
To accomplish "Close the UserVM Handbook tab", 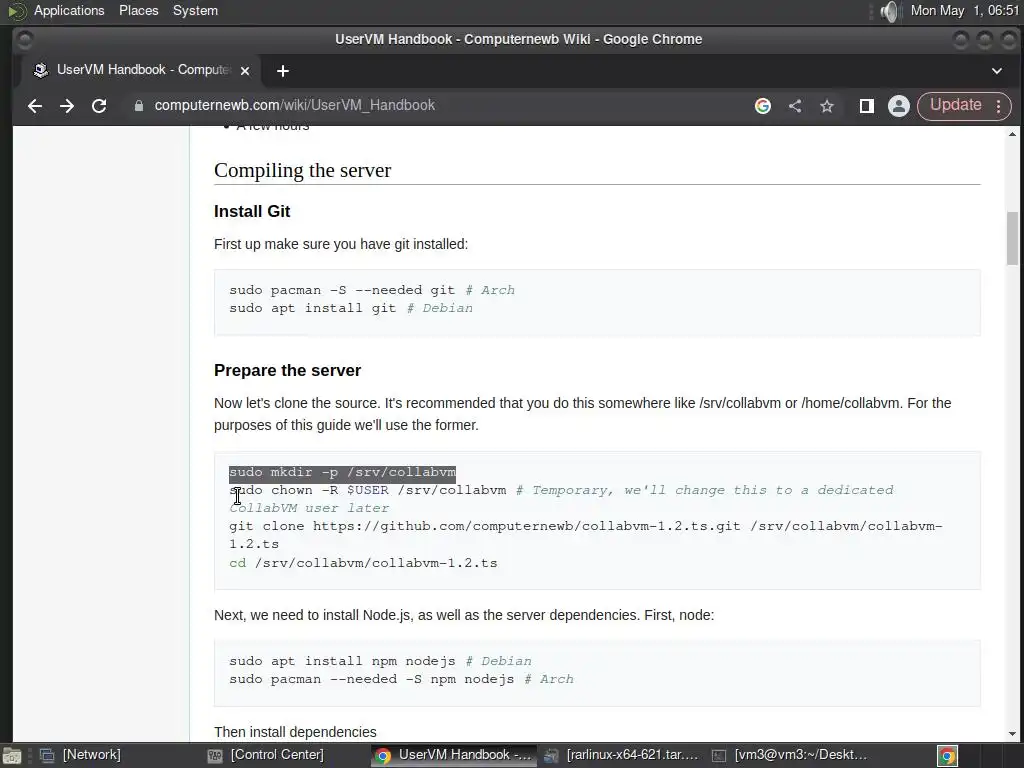I will [x=245, y=71].
